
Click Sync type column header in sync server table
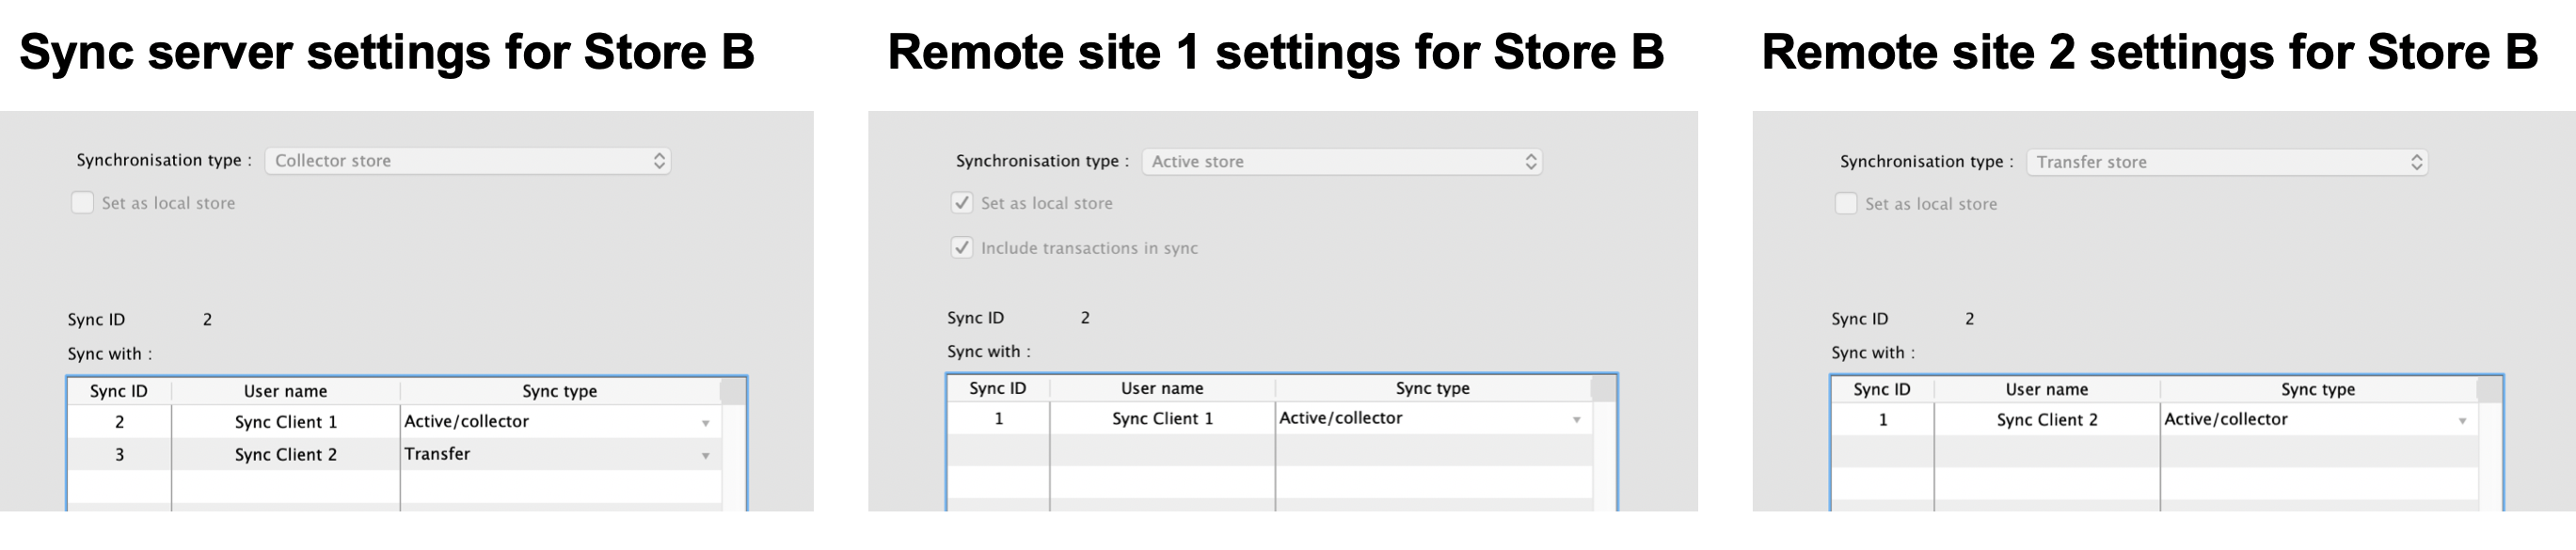tap(559, 391)
